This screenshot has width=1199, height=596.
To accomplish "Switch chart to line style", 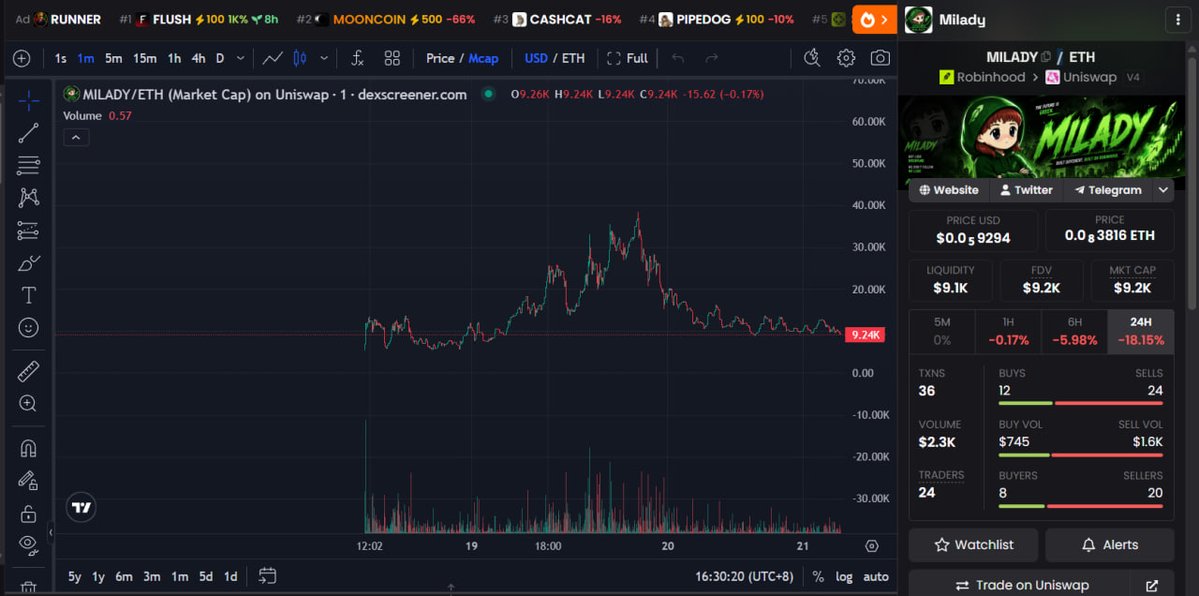I will tap(272, 58).
